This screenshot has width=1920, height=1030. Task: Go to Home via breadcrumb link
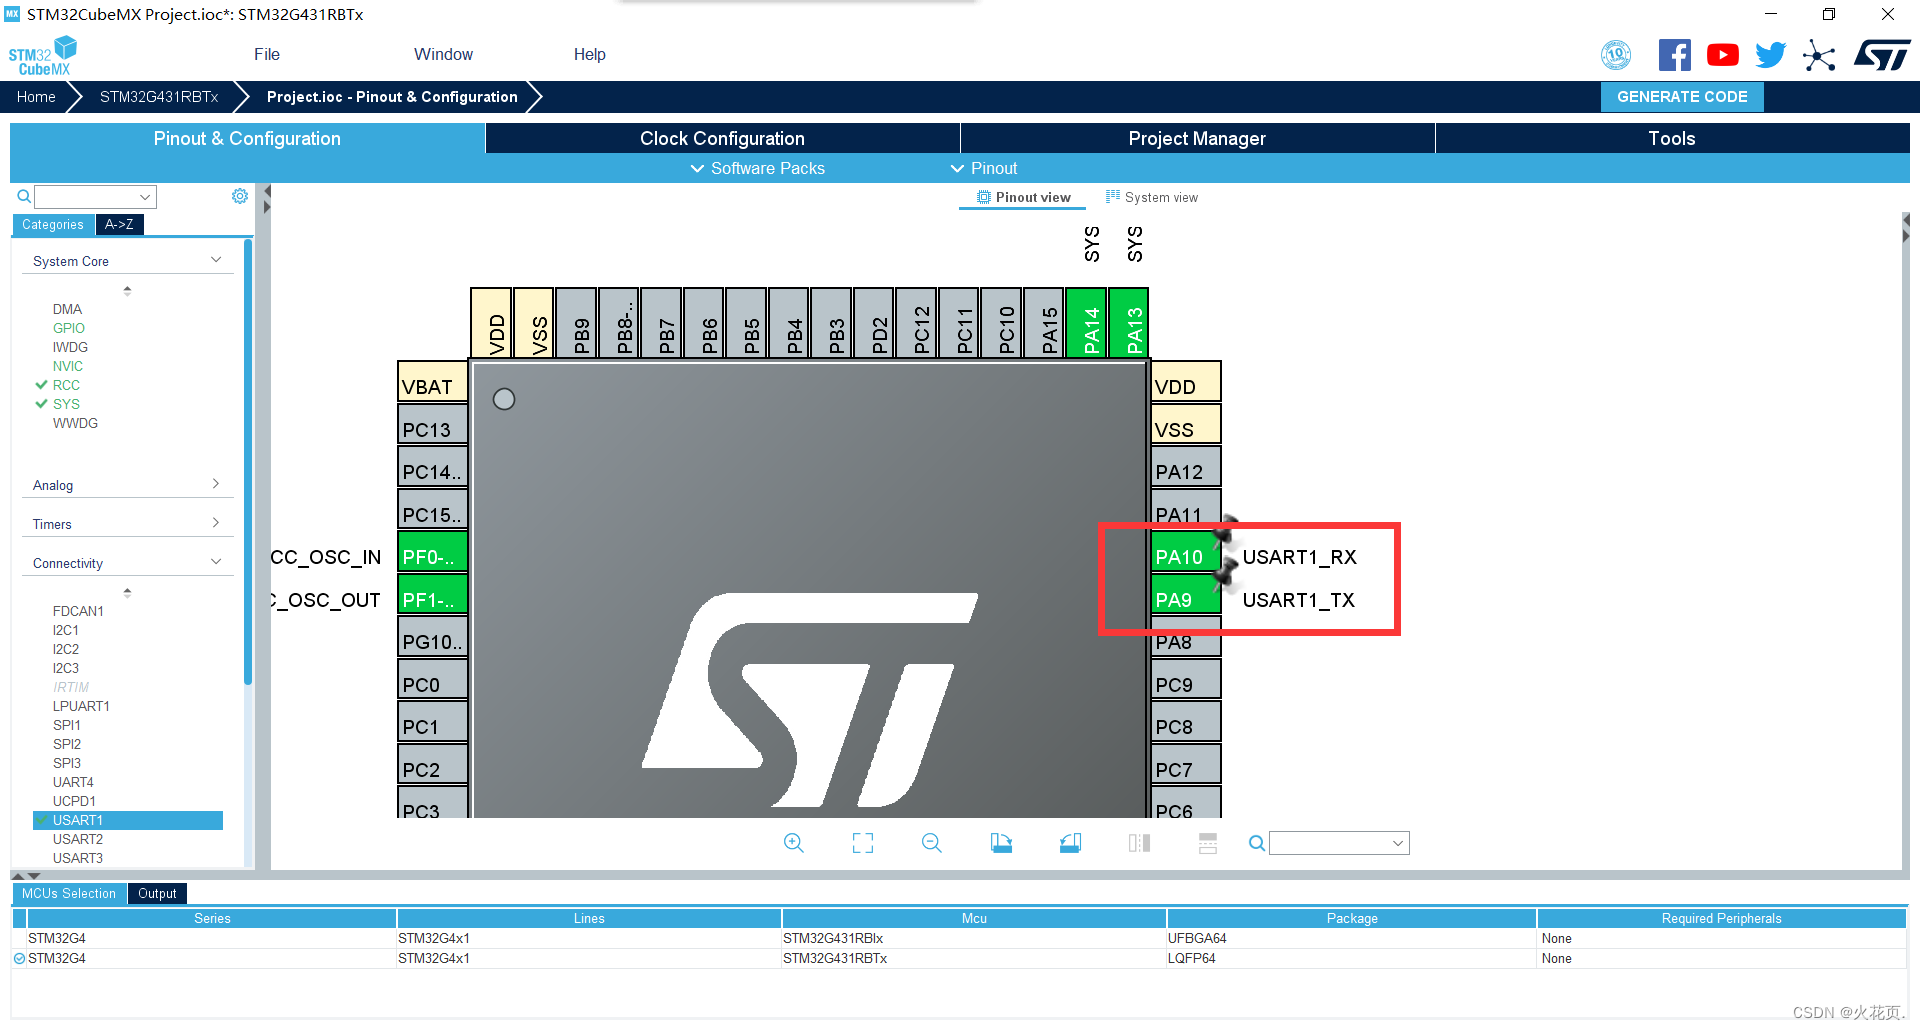36,96
